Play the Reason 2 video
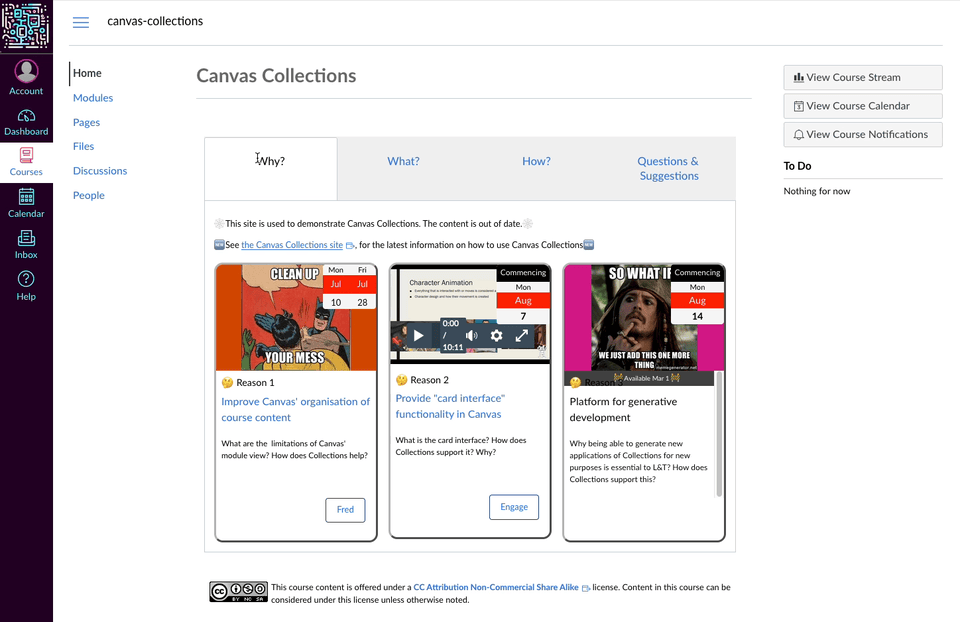The width and height of the screenshot is (960, 622). [418, 335]
